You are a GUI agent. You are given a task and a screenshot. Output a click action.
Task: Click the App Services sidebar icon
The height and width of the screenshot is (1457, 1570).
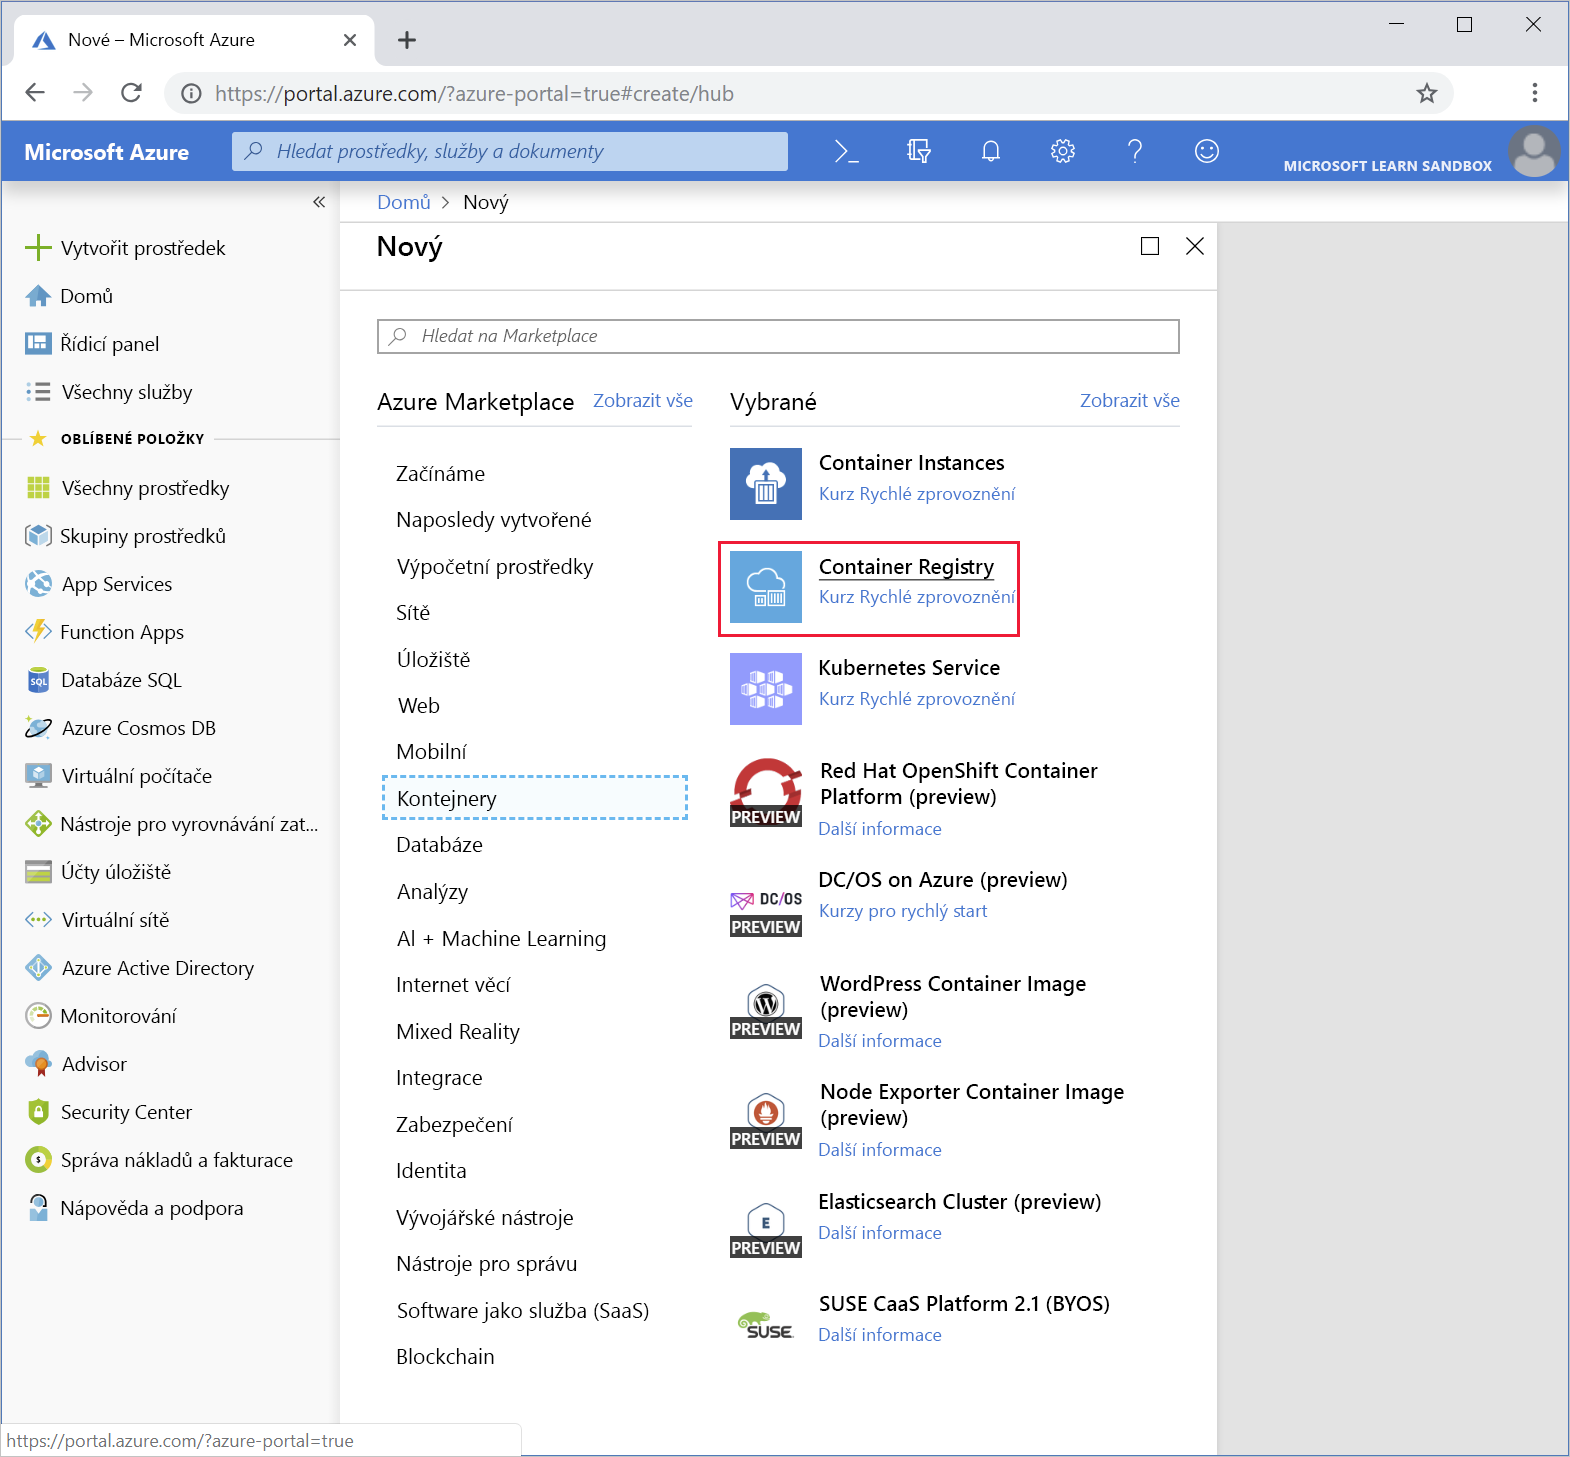(38, 584)
